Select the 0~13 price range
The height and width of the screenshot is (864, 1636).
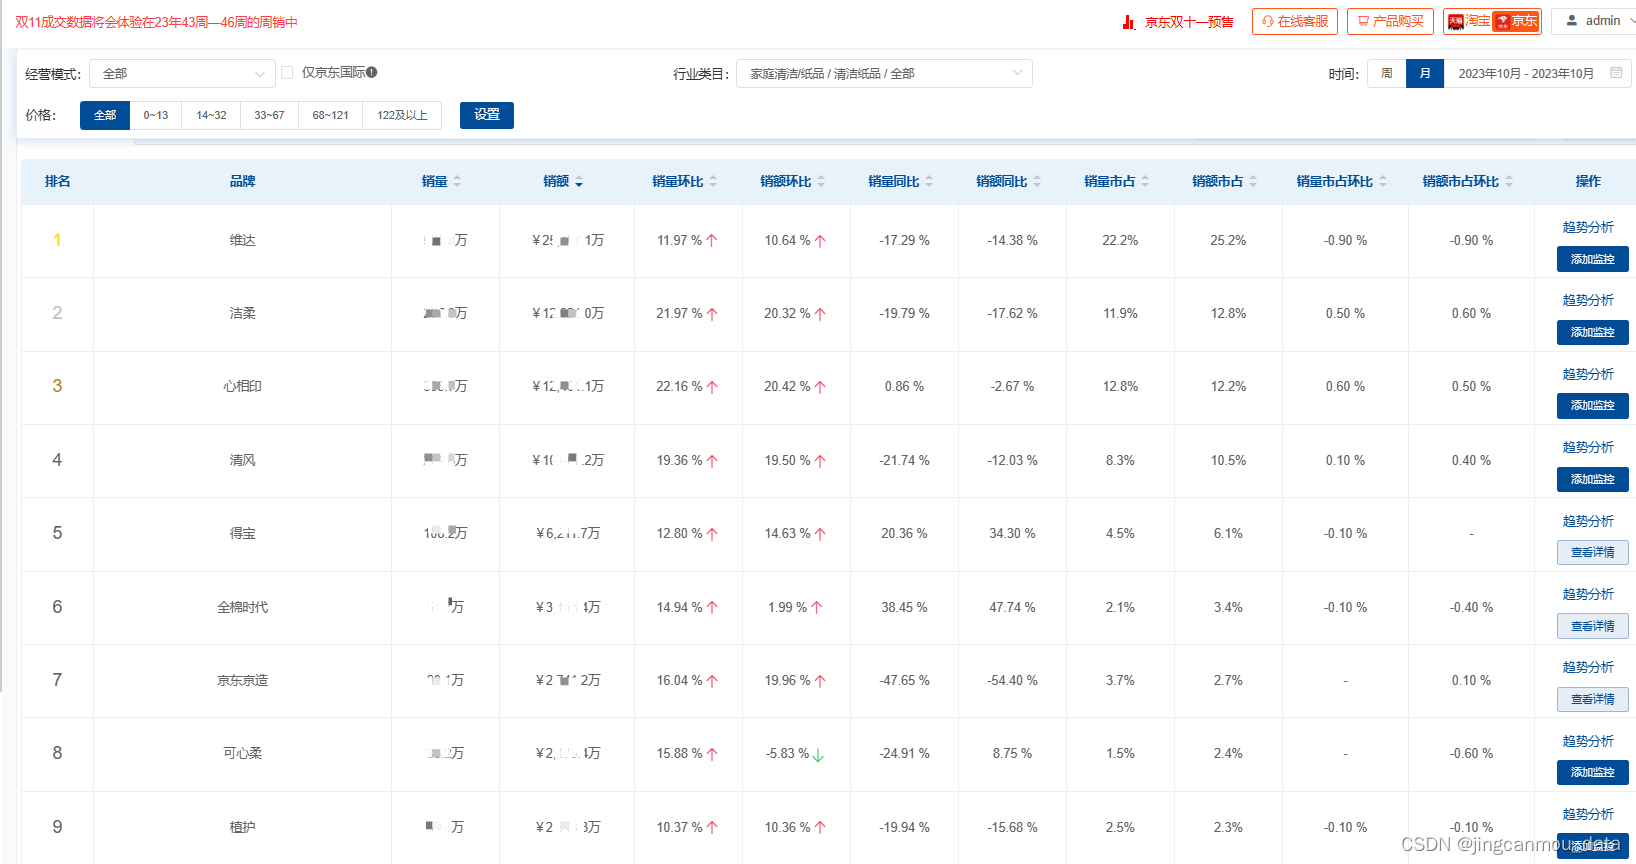coord(156,115)
